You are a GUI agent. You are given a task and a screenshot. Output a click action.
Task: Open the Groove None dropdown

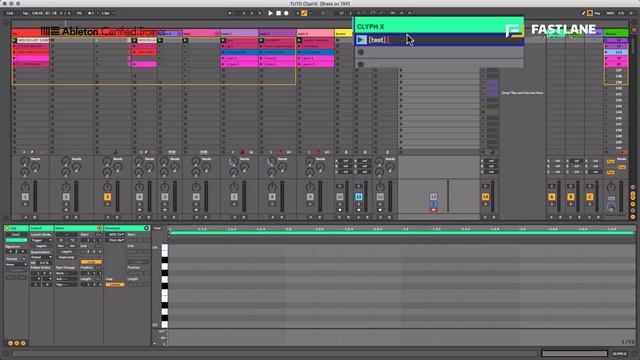(x=16, y=264)
